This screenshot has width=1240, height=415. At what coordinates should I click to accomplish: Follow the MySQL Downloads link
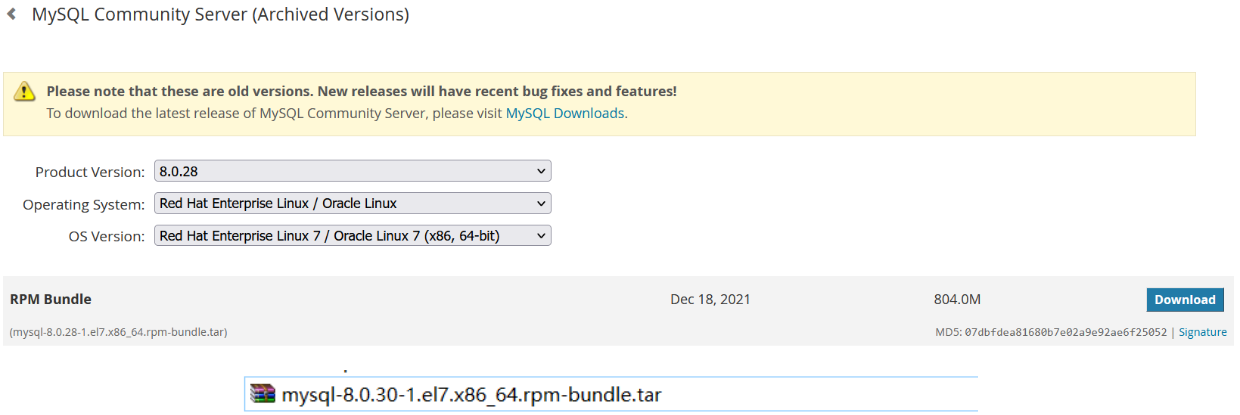tap(565, 113)
